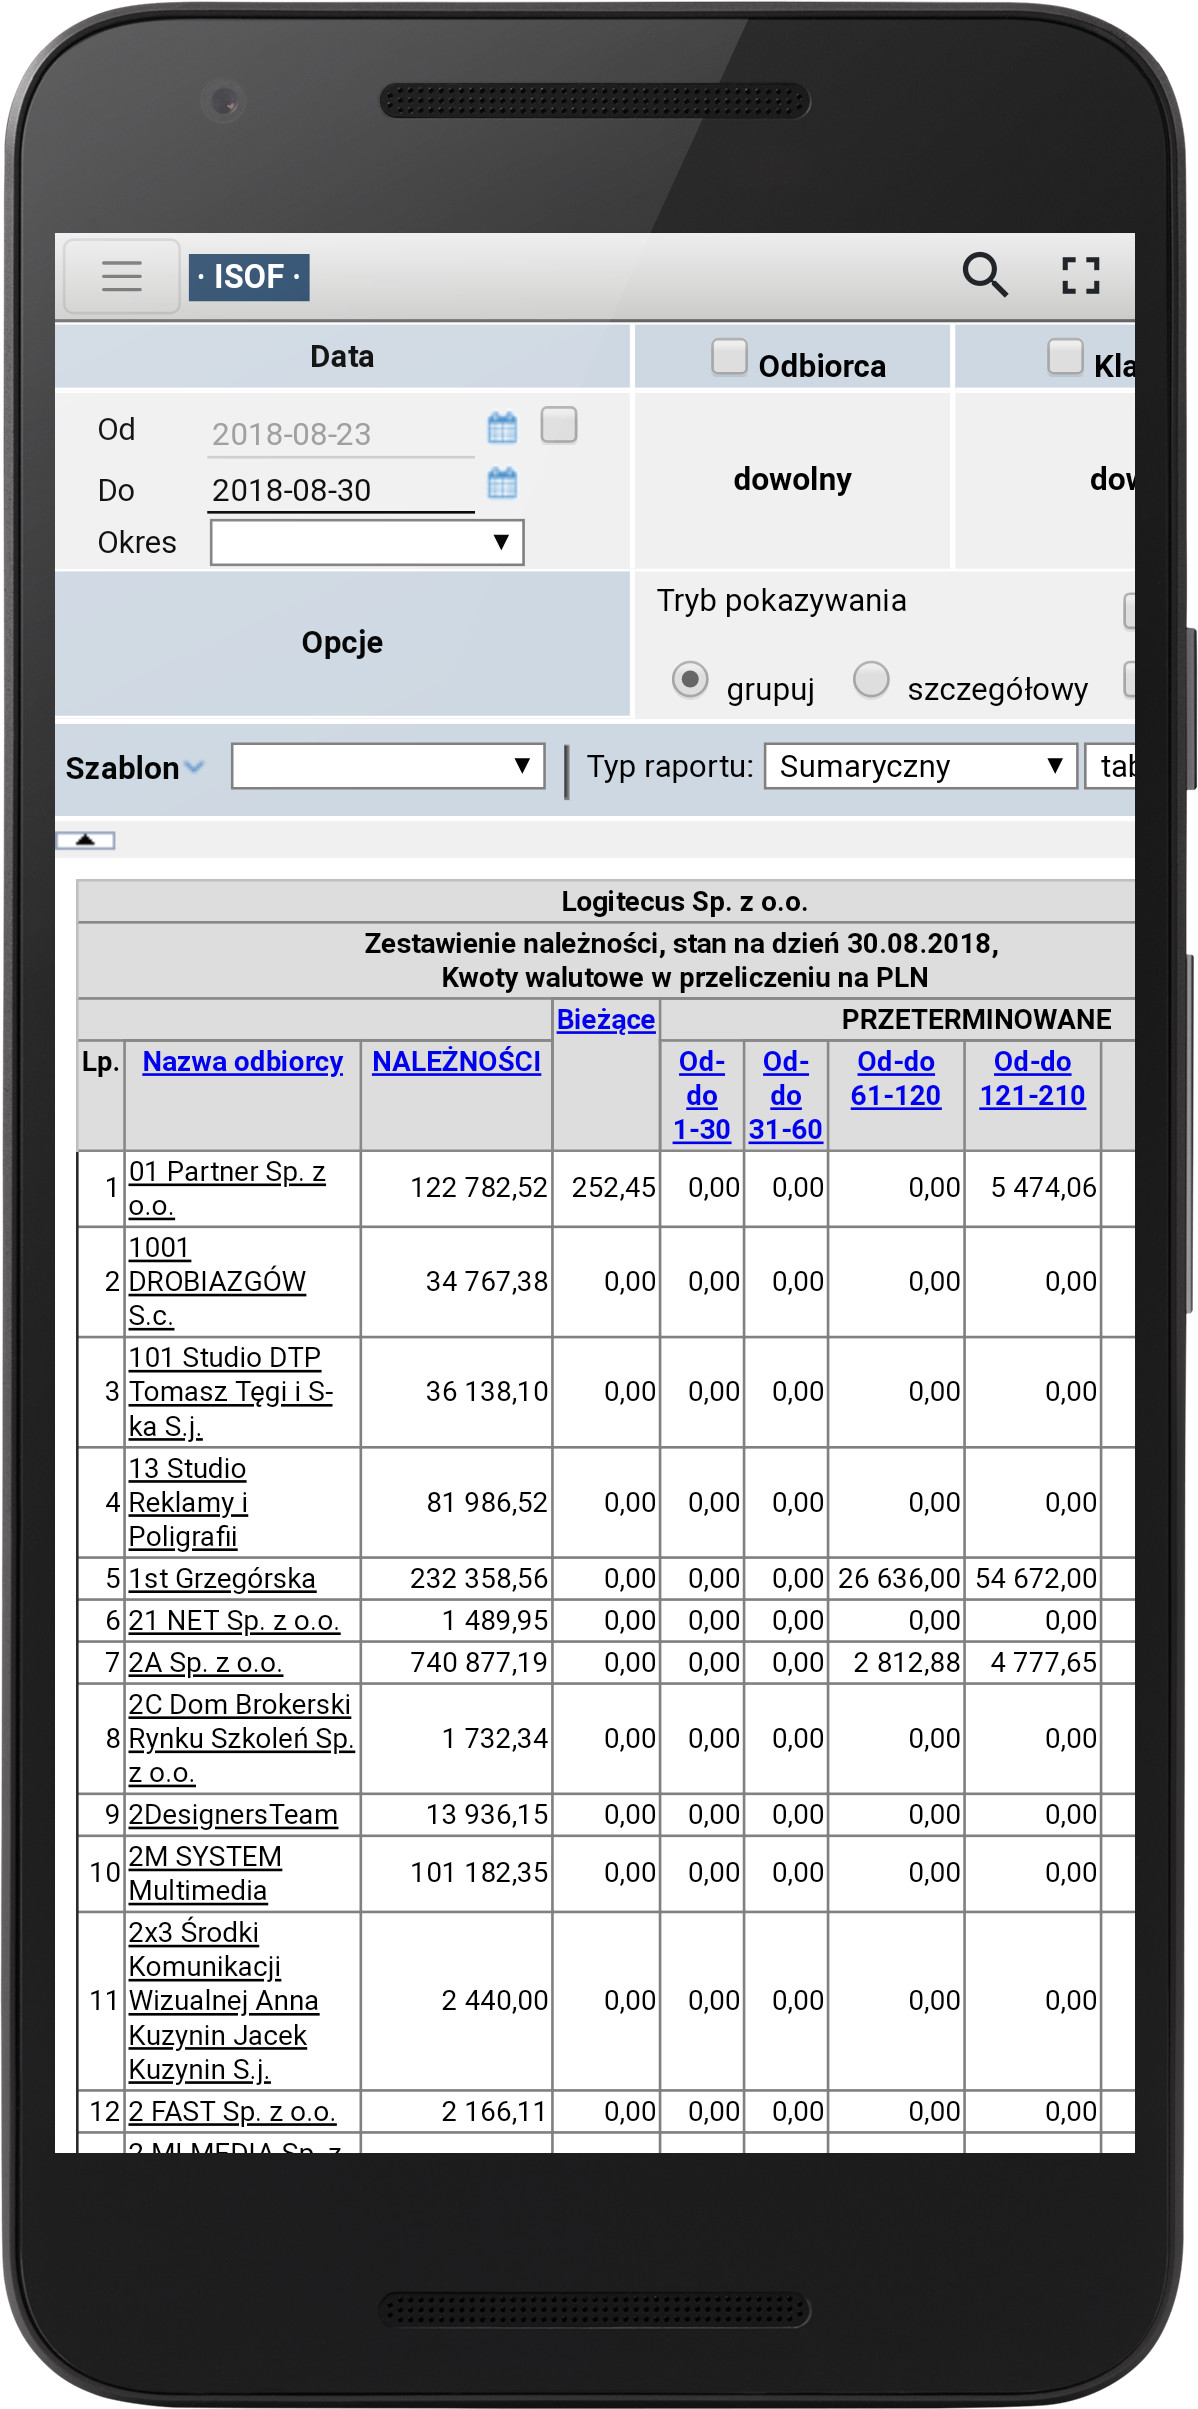The width and height of the screenshot is (1198, 2409).
Task: Toggle fullscreen mode icon
Action: click(1080, 275)
